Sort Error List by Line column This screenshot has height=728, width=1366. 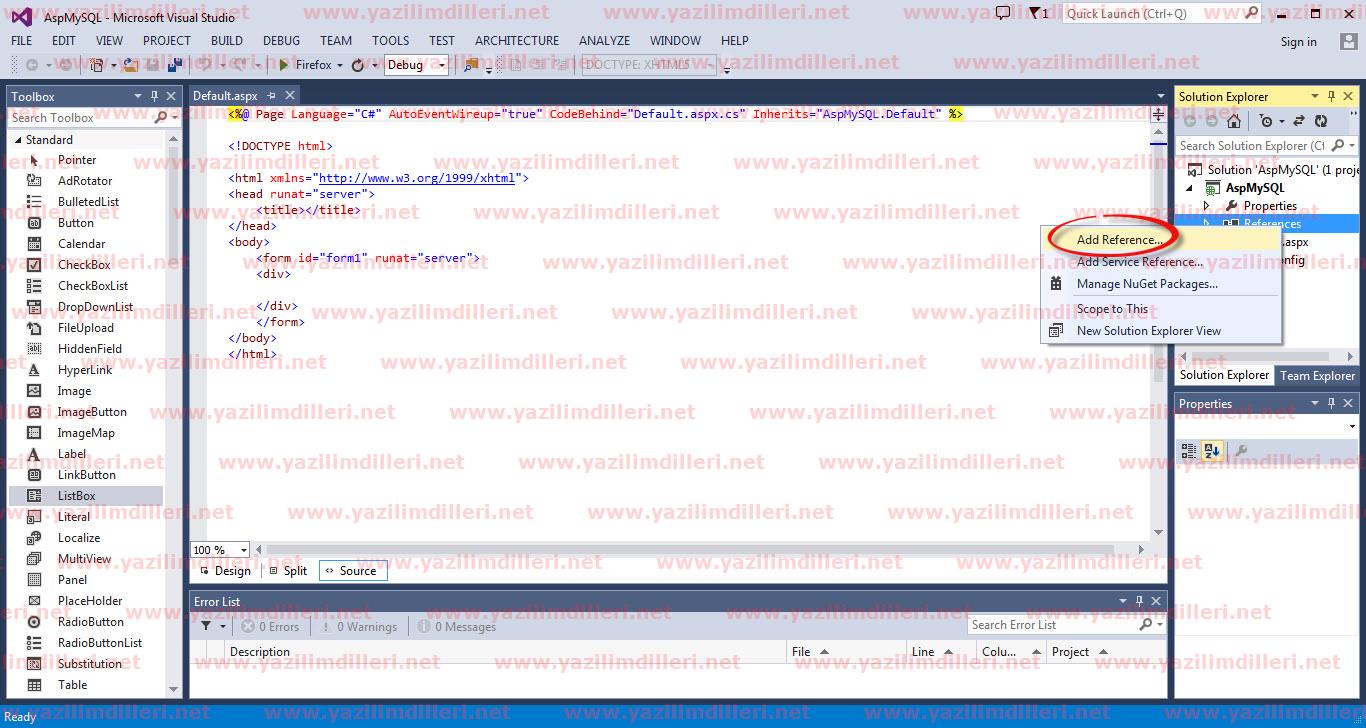941,652
